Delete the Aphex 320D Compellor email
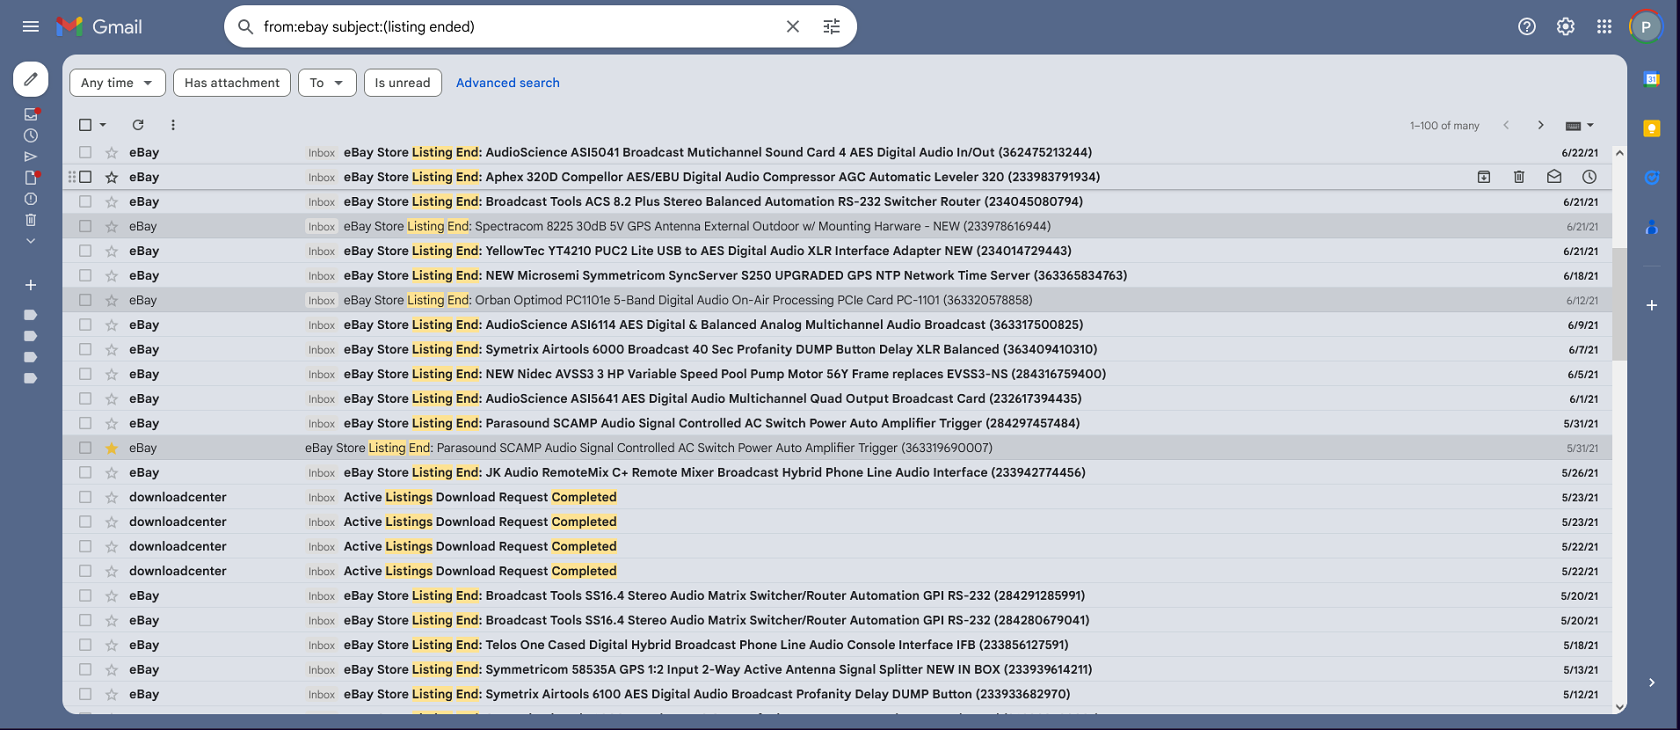The height and width of the screenshot is (730, 1680). pyautogui.click(x=1518, y=177)
